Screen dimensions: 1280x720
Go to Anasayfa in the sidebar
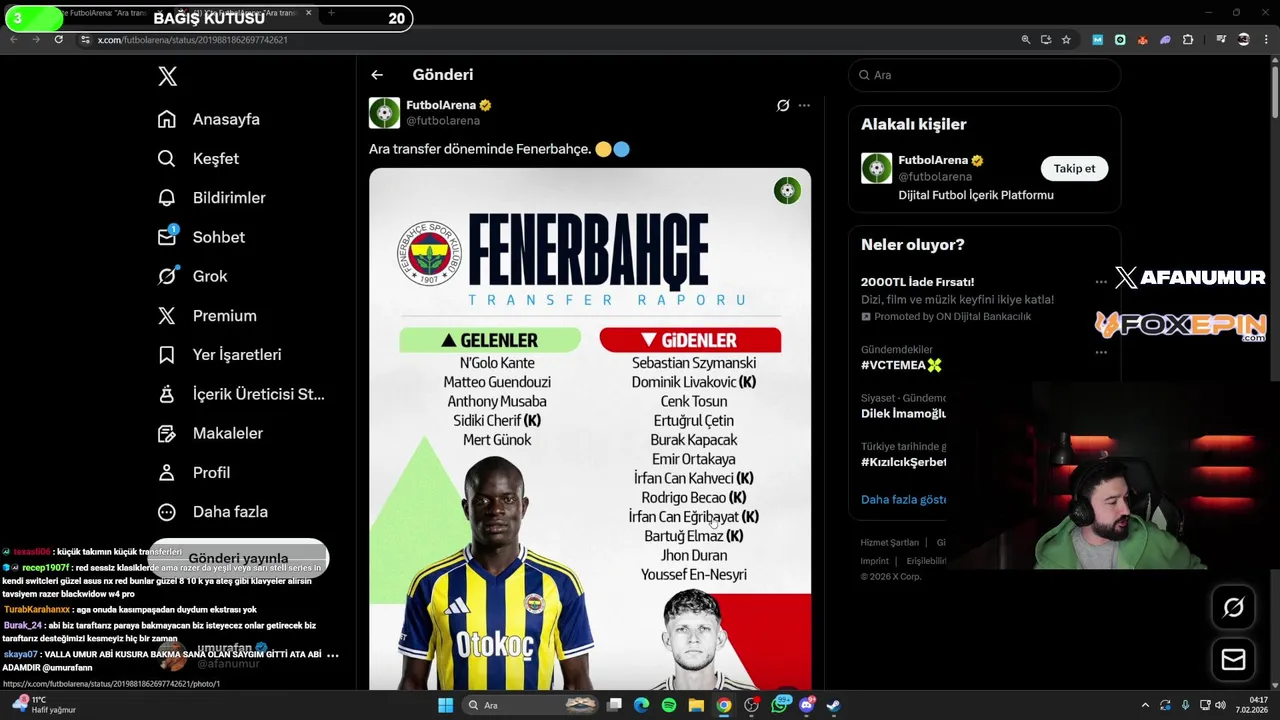pyautogui.click(x=209, y=119)
